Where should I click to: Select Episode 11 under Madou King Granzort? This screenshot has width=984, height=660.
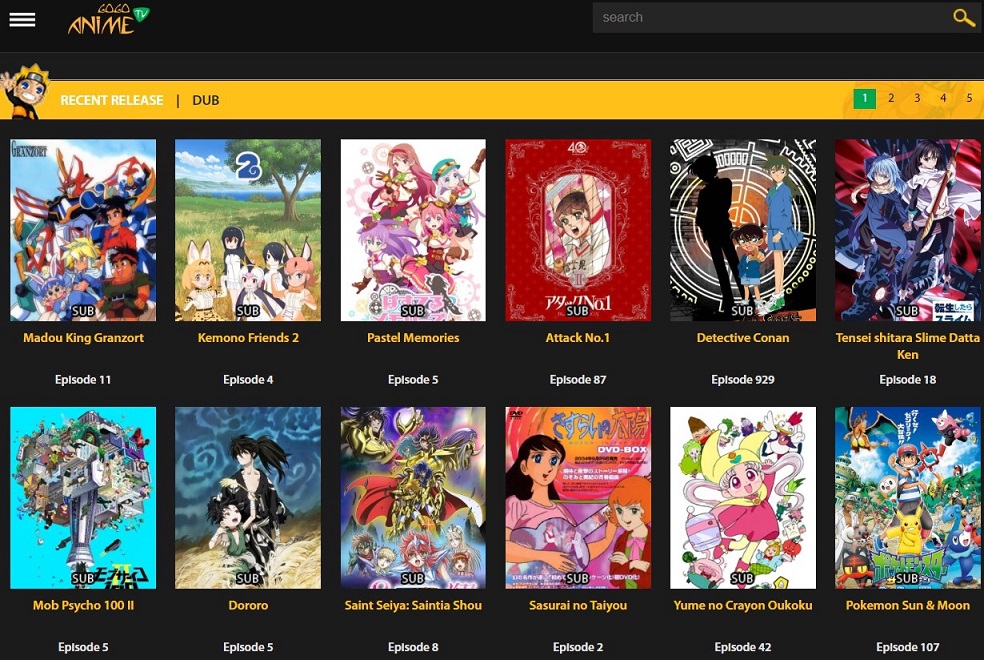(x=83, y=380)
